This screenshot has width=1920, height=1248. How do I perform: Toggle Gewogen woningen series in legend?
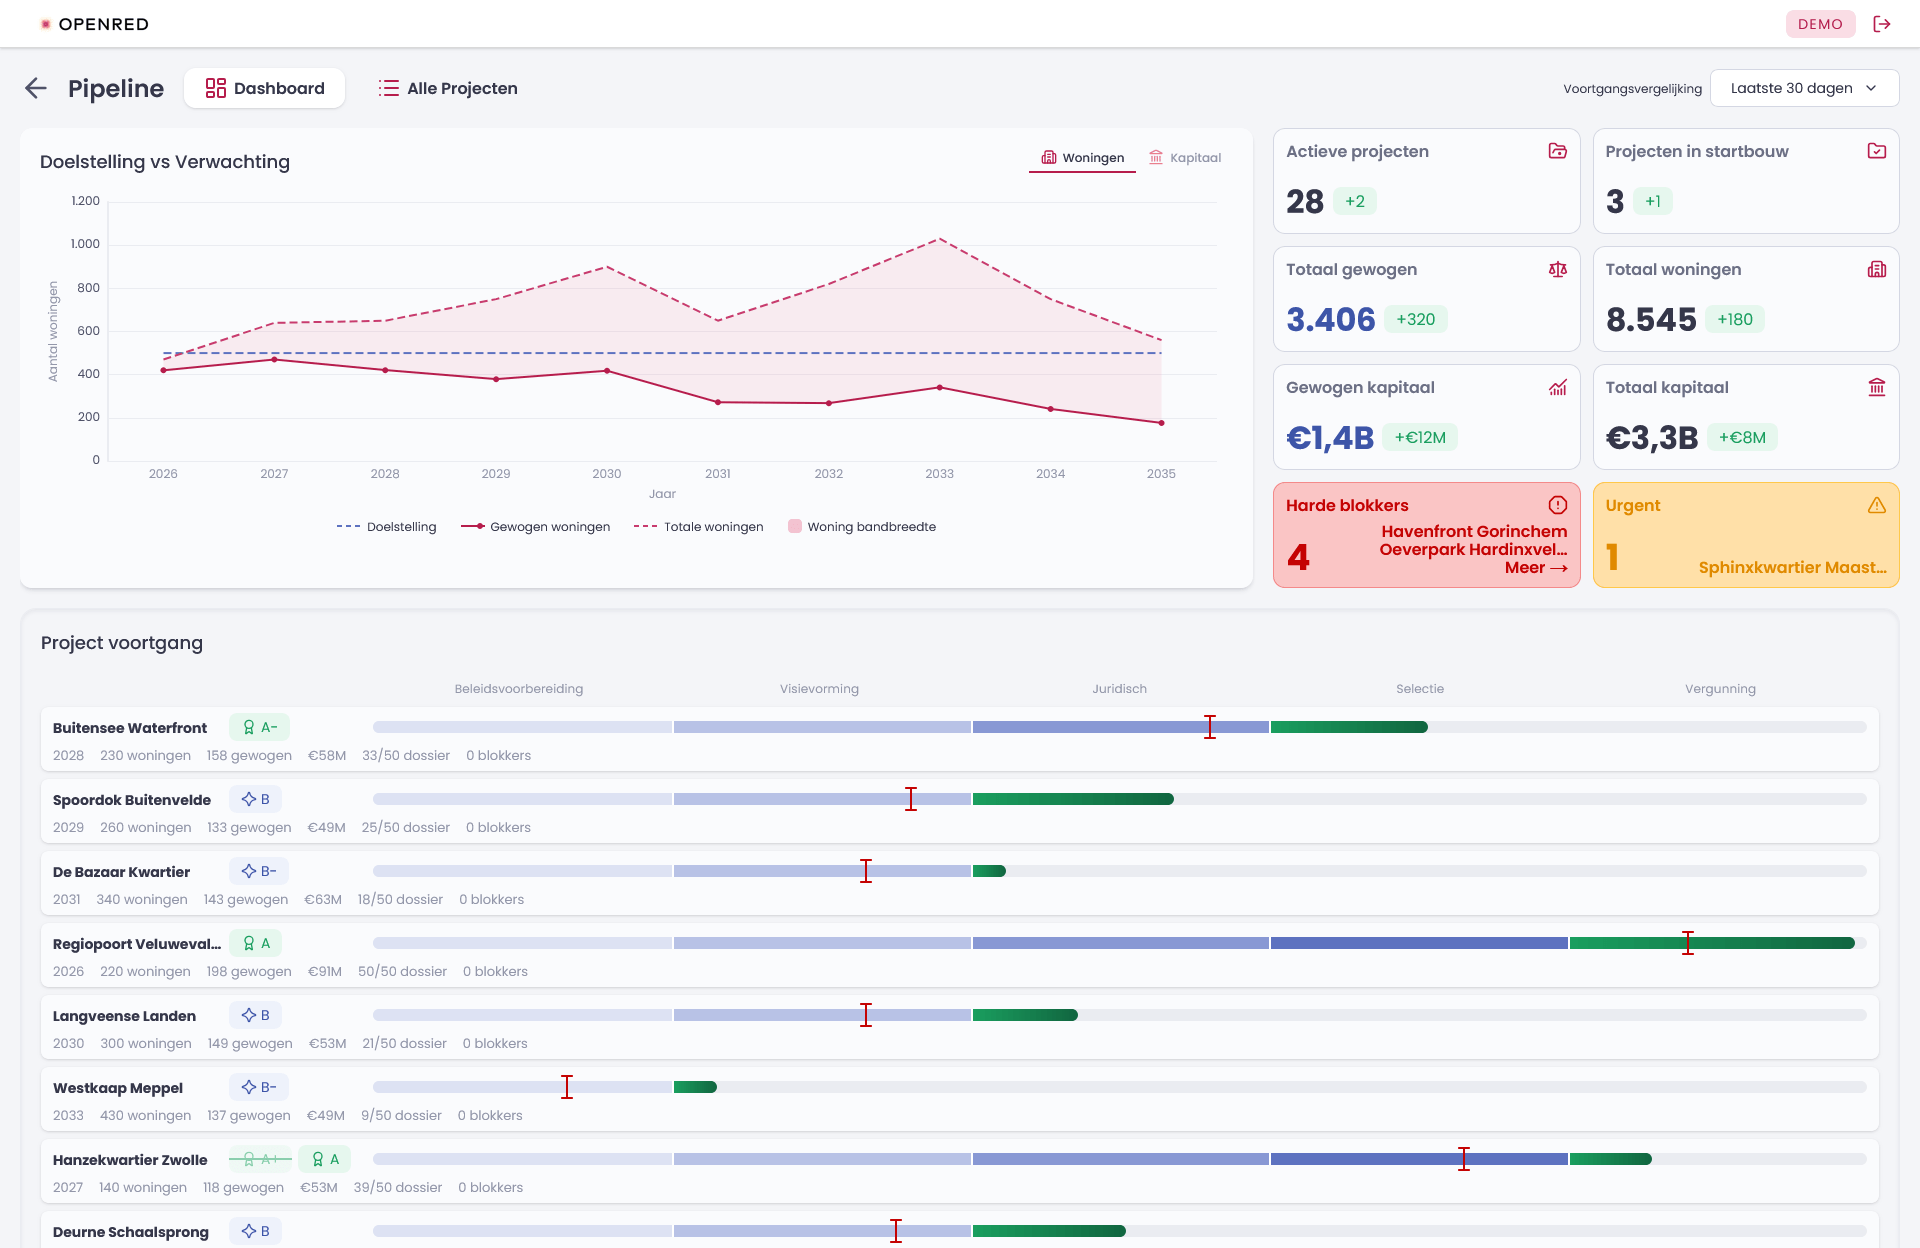[535, 527]
